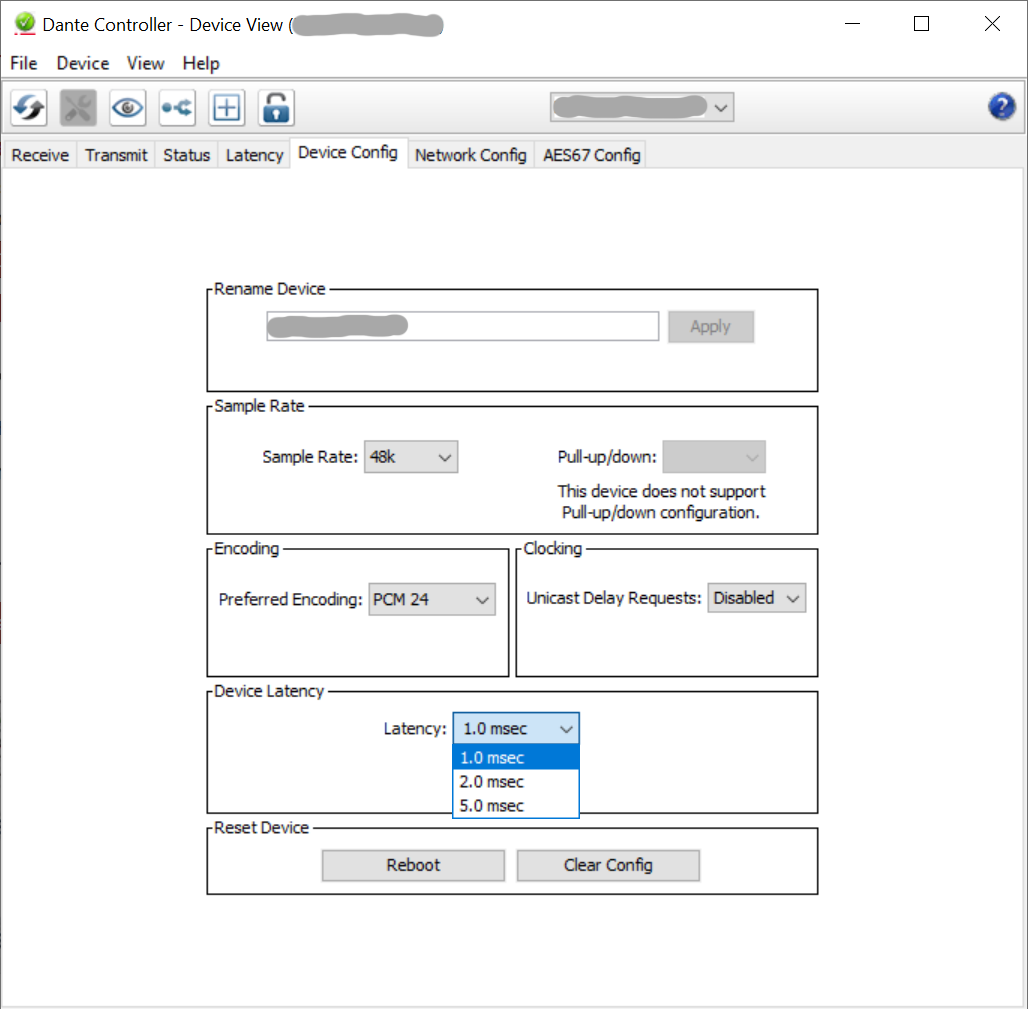This screenshot has width=1028, height=1009.
Task: Close the Dante Controller window
Action: click(x=992, y=24)
